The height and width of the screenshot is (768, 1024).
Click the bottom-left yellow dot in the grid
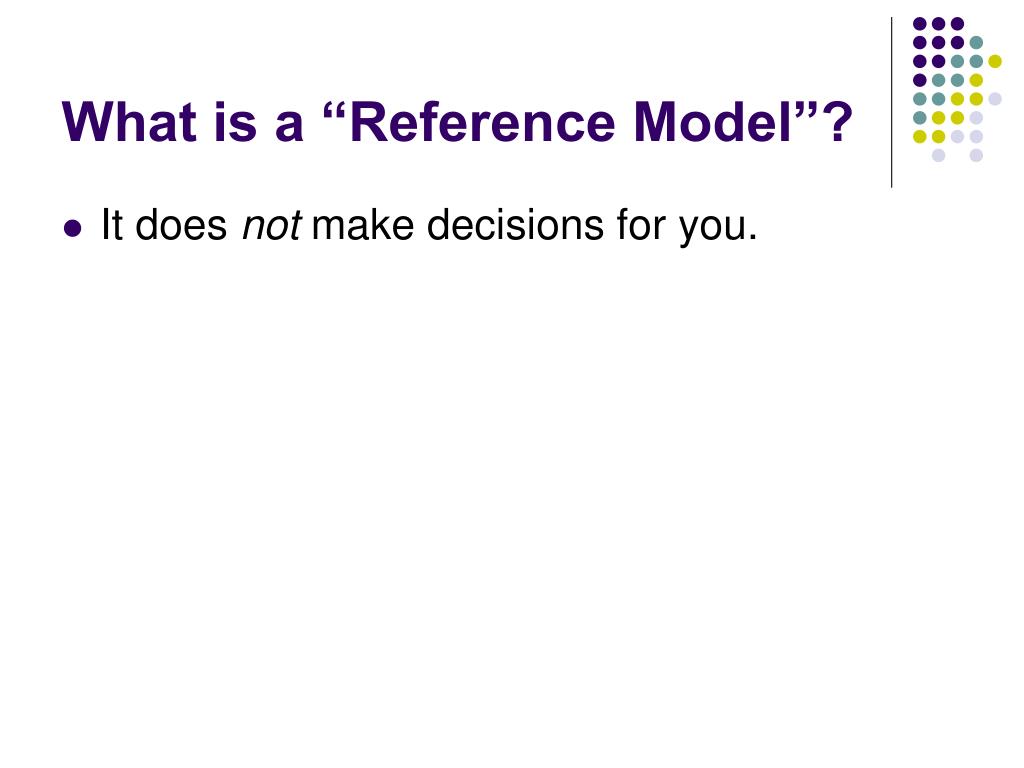(x=920, y=136)
